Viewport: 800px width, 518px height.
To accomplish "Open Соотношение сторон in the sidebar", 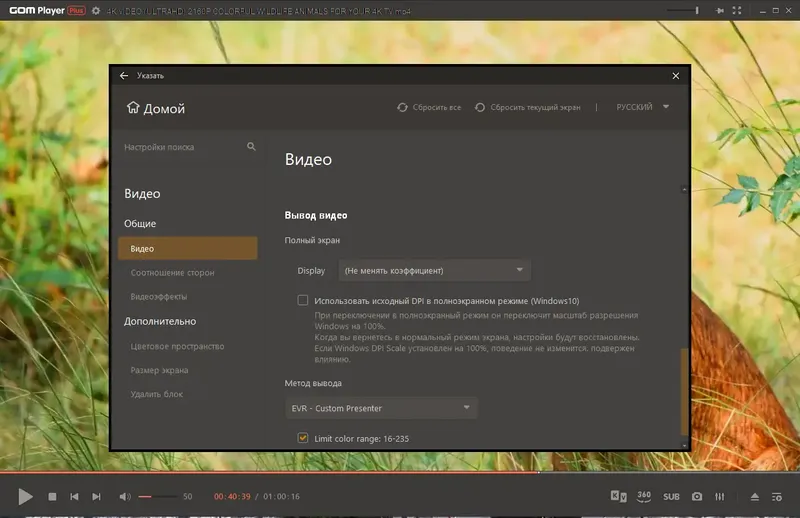I will 172,273.
